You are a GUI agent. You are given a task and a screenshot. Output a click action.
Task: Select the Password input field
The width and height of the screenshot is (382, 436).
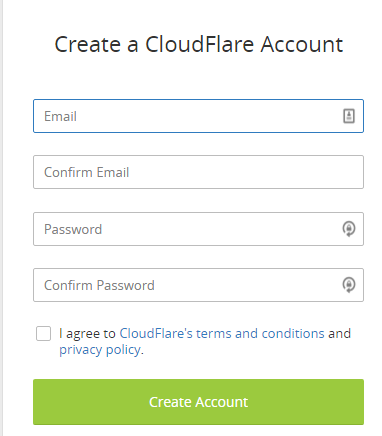pyautogui.click(x=198, y=229)
